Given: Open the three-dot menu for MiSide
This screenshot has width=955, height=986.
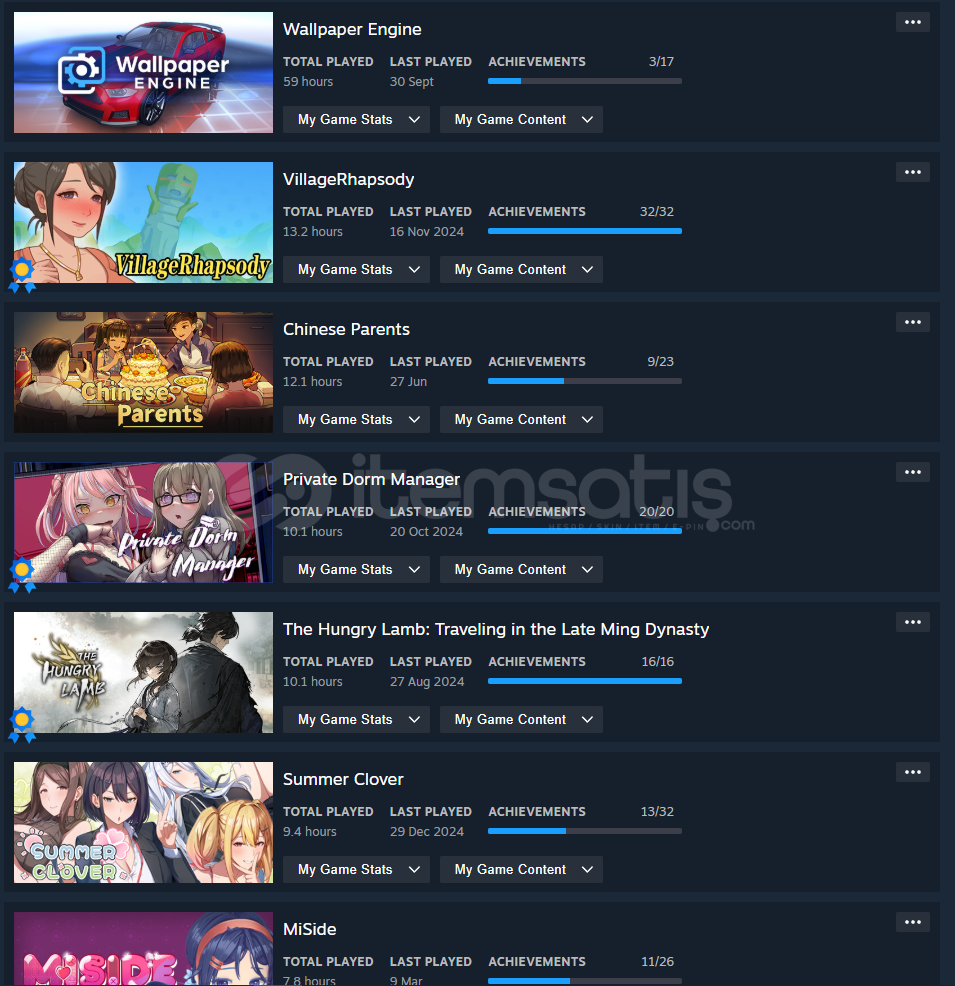Looking at the screenshot, I should click(x=912, y=922).
